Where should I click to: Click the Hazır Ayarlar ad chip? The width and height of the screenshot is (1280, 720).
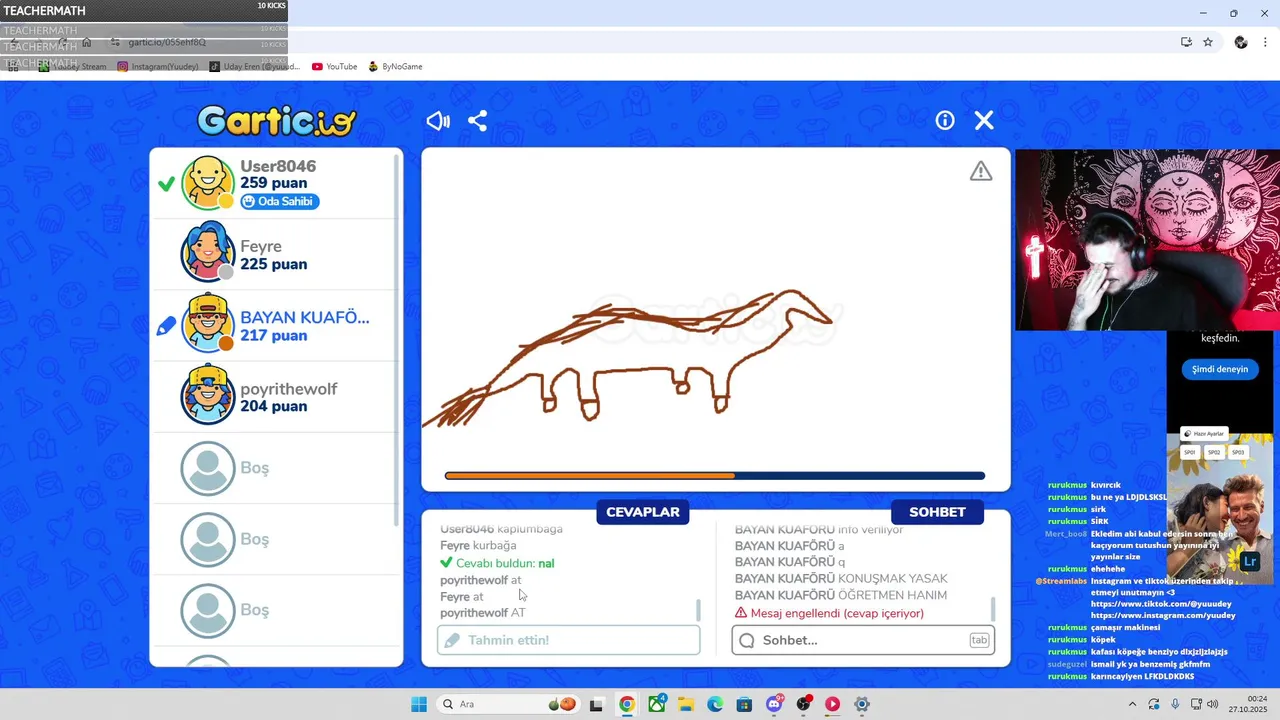point(1204,433)
